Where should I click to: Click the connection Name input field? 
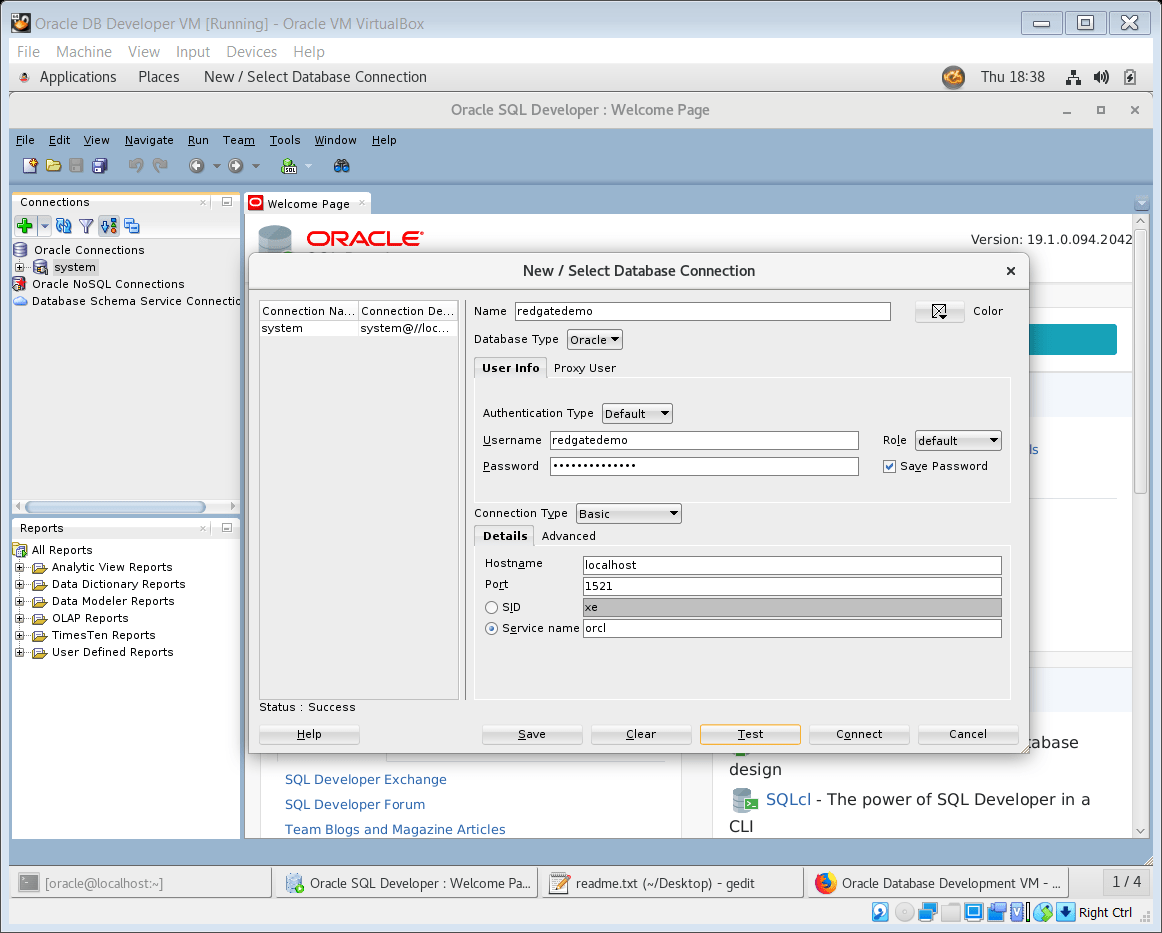[x=703, y=311]
